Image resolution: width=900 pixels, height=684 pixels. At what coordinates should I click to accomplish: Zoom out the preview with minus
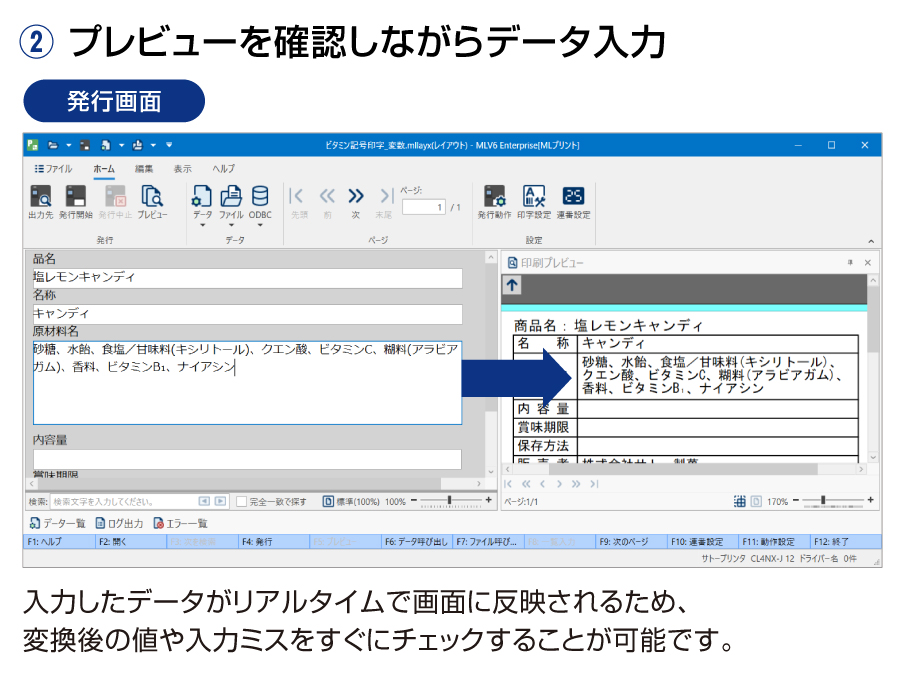(796, 500)
